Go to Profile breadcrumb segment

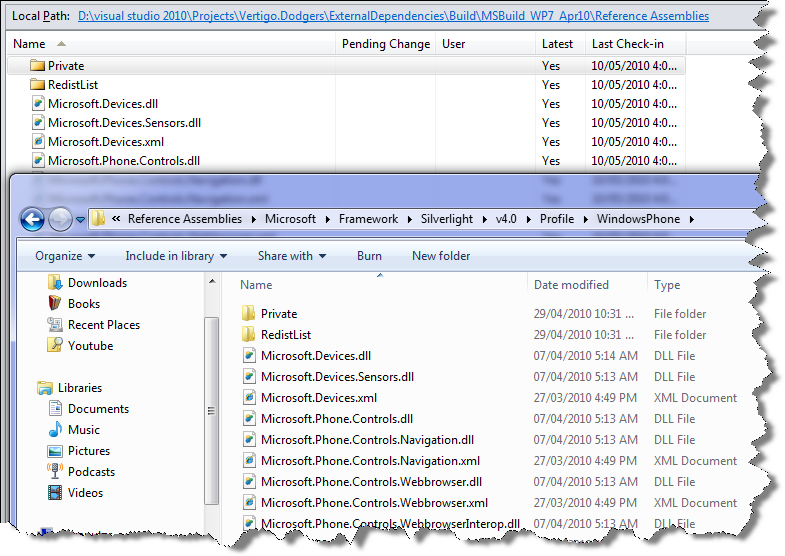(557, 219)
